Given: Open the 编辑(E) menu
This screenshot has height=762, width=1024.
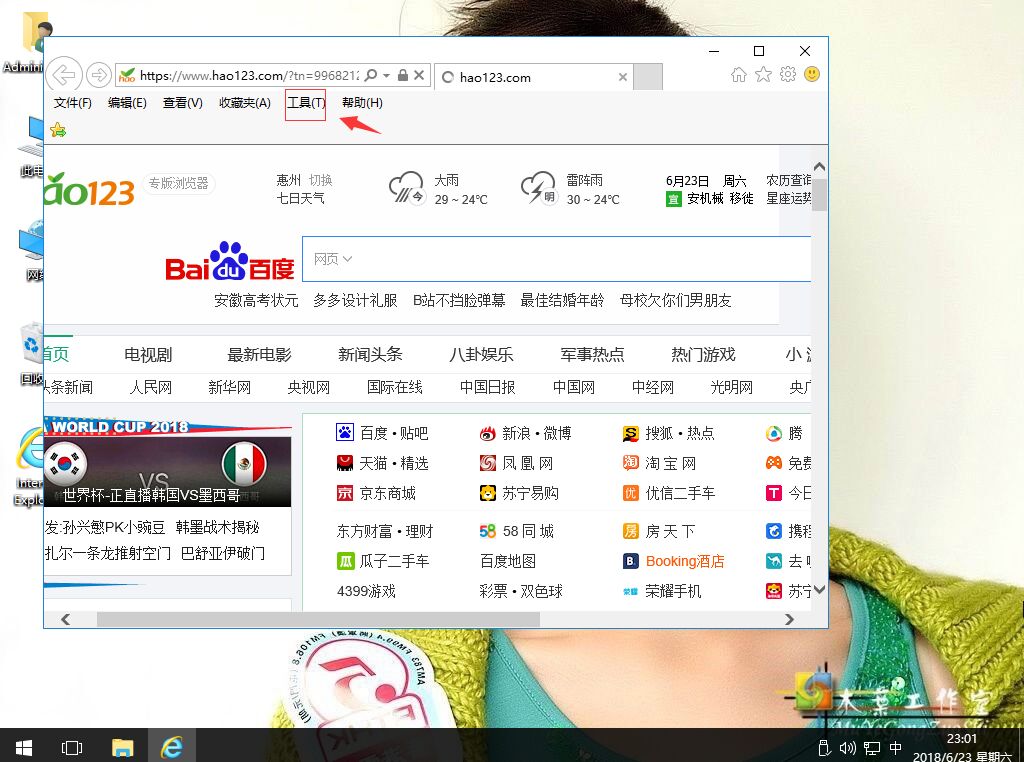Looking at the screenshot, I should pos(127,103).
